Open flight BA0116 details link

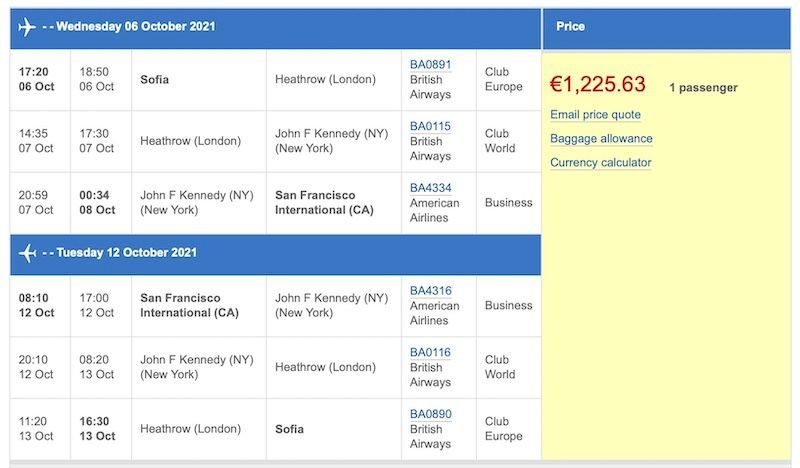click(430, 352)
